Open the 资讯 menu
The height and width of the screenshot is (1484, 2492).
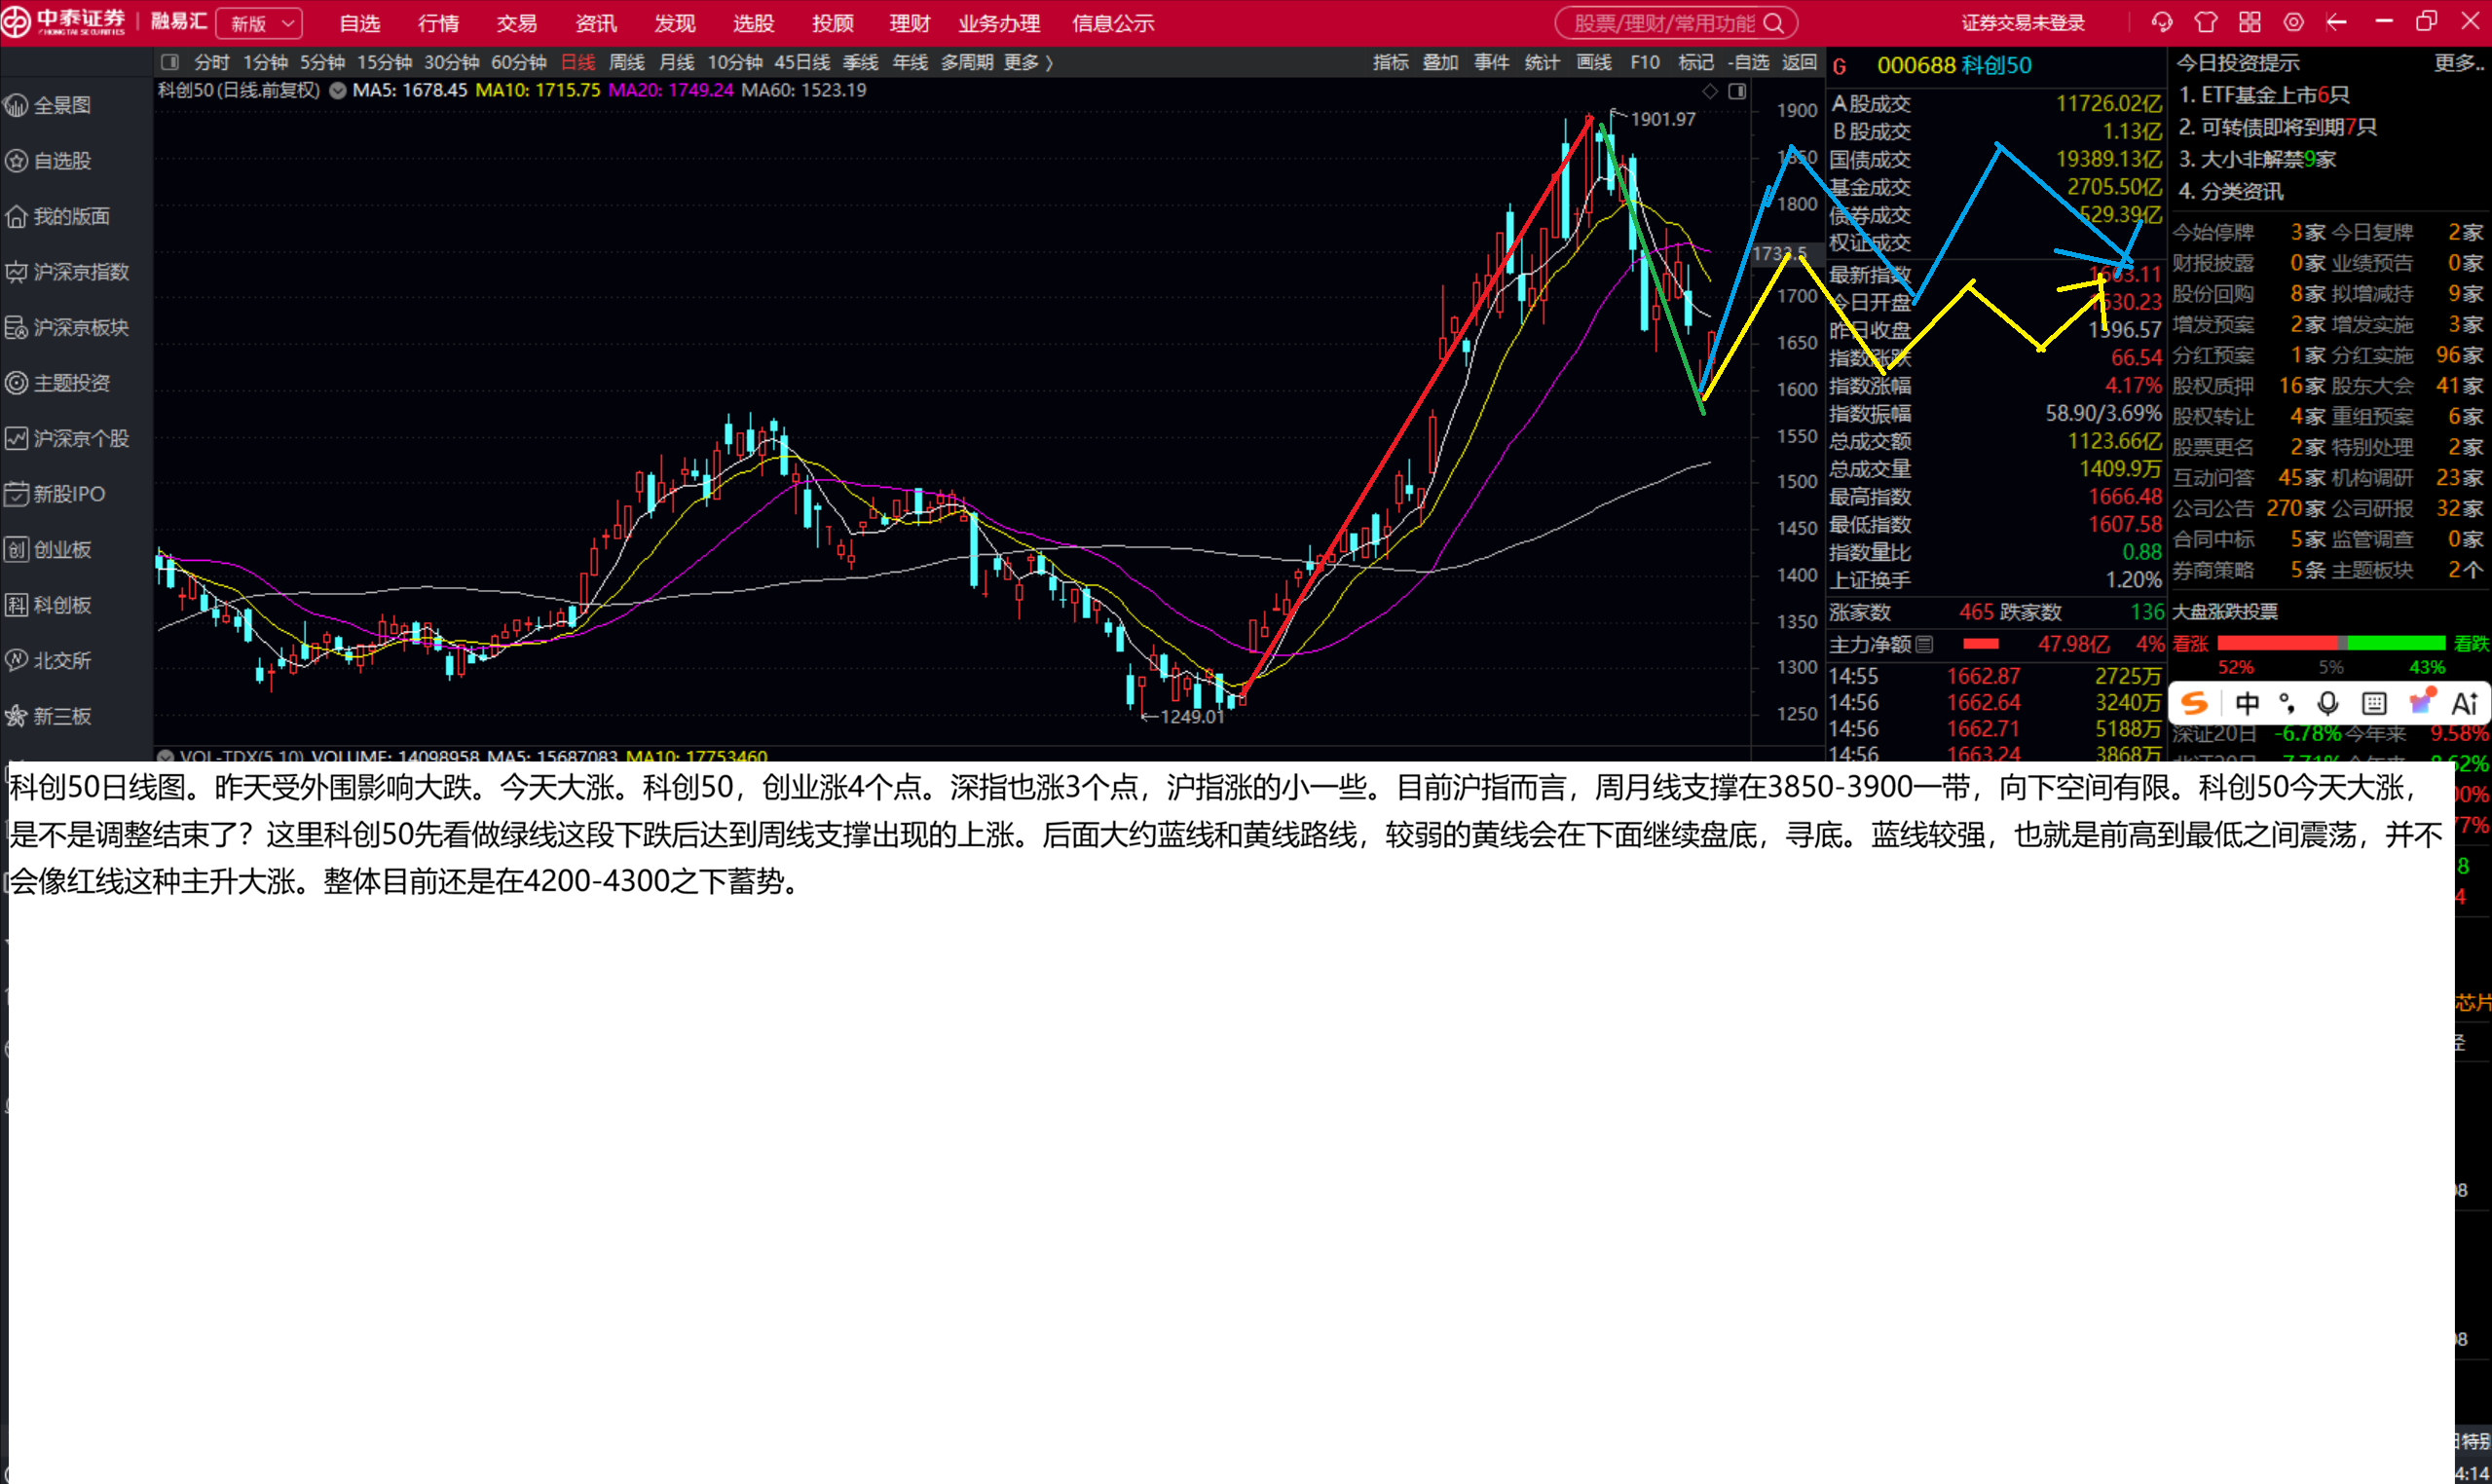click(596, 23)
